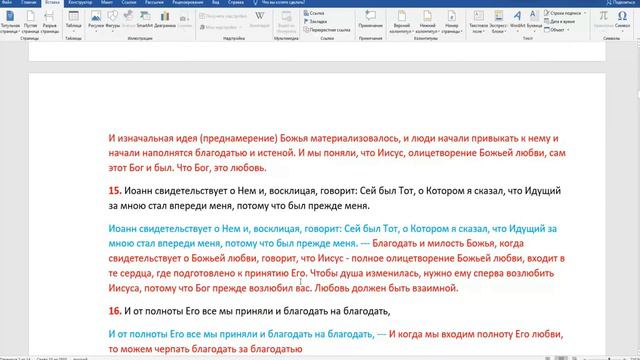The height and width of the screenshot is (360, 640).
Task: Click the verse number '15.'
Action: 115,191
